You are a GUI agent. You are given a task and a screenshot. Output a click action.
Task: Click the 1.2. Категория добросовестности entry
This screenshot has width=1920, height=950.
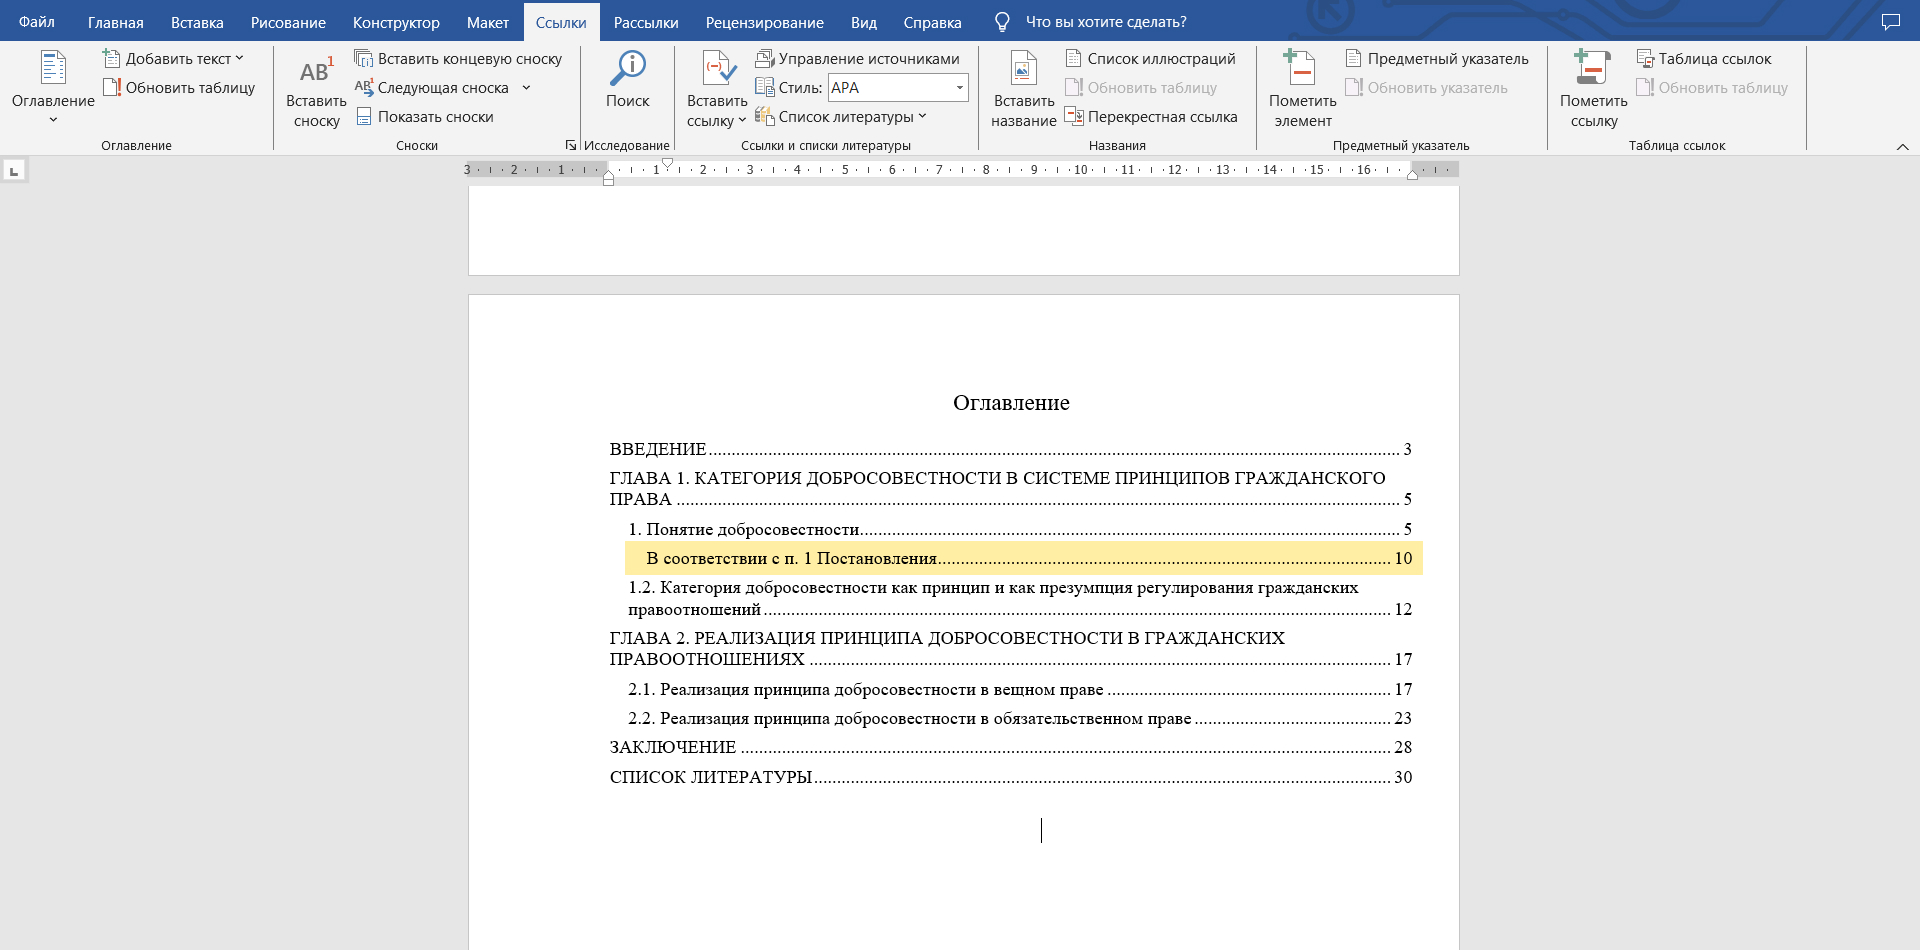pyautogui.click(x=1020, y=598)
